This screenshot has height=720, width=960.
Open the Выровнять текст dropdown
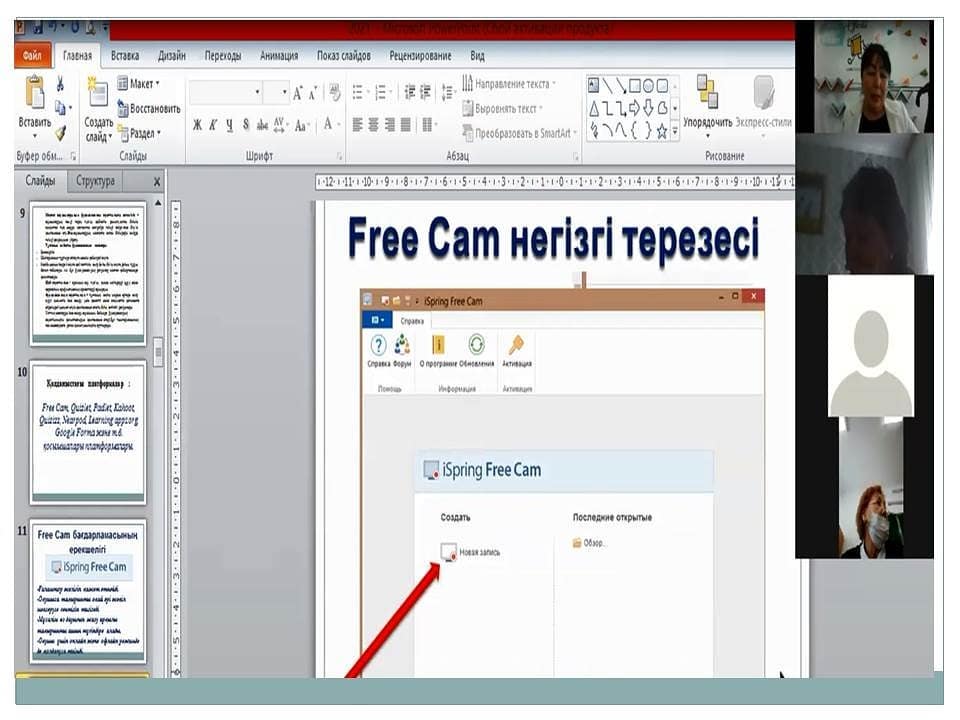click(x=503, y=108)
